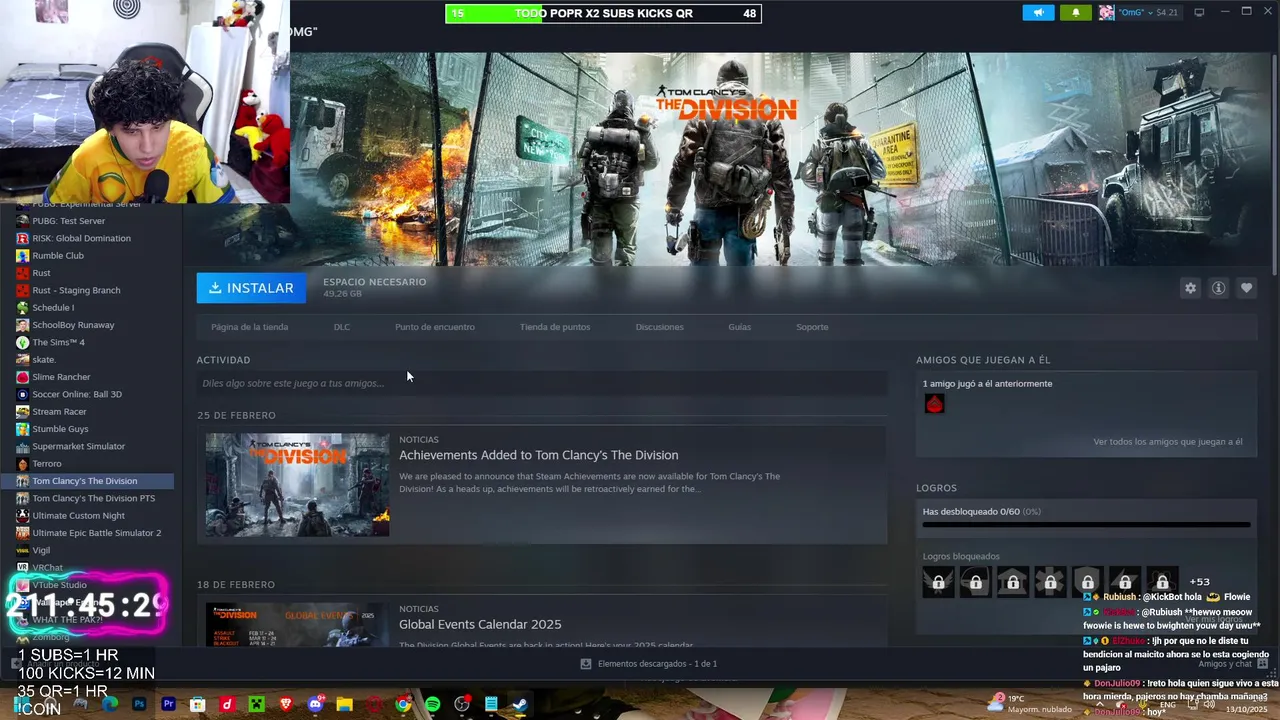1280x720 pixels.
Task: Click the friend's red avatar icon
Action: 934,404
